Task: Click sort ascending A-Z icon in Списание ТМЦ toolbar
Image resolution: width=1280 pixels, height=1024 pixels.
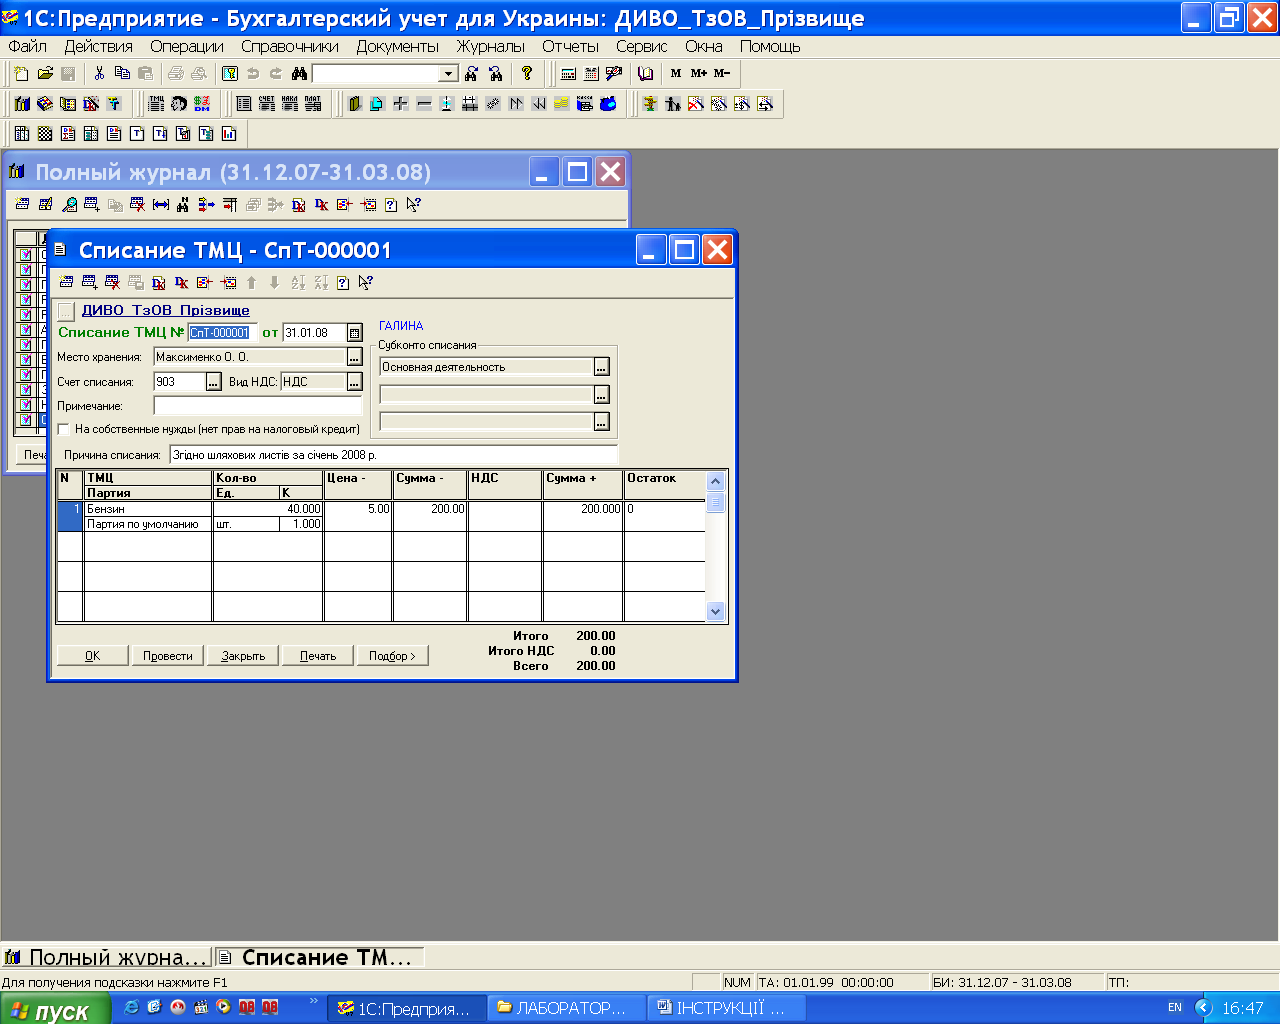Action: pos(298,282)
